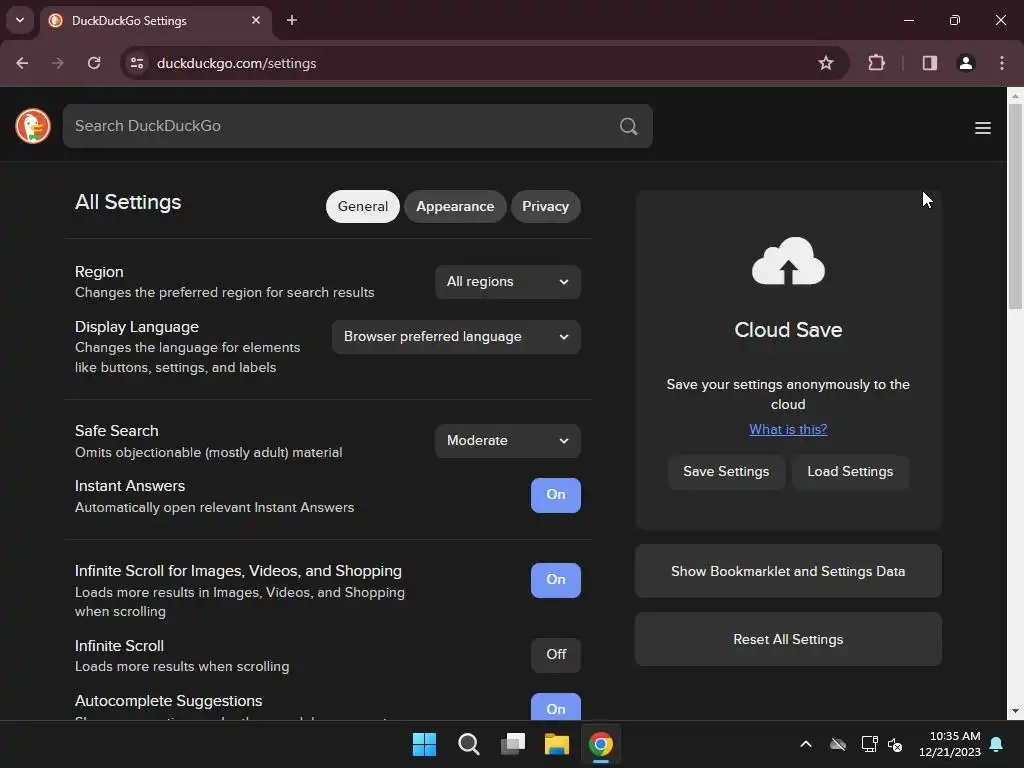The image size is (1024, 768).
Task: Open the hamburger menu on DuckDuckGo page
Action: (x=982, y=128)
